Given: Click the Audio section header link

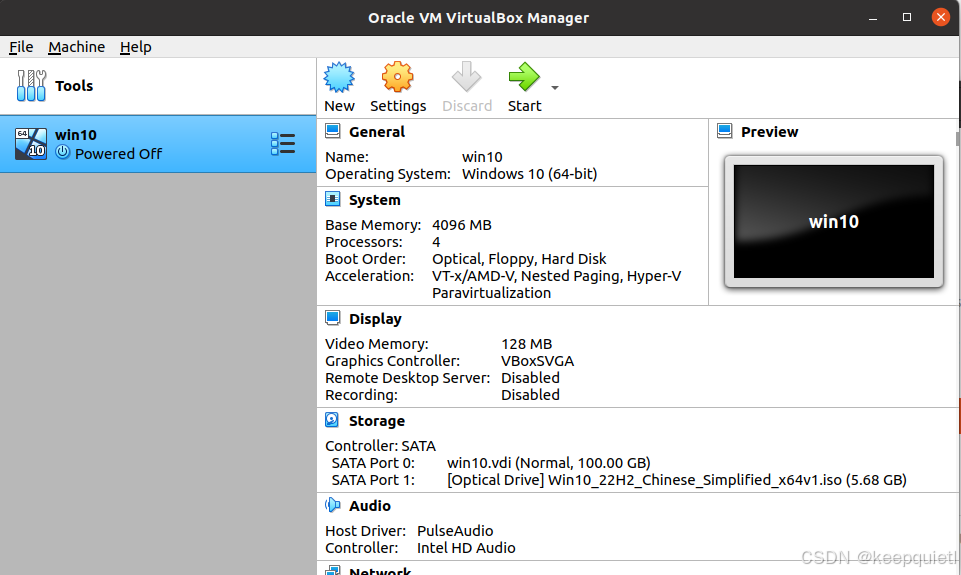Looking at the screenshot, I should coord(369,506).
